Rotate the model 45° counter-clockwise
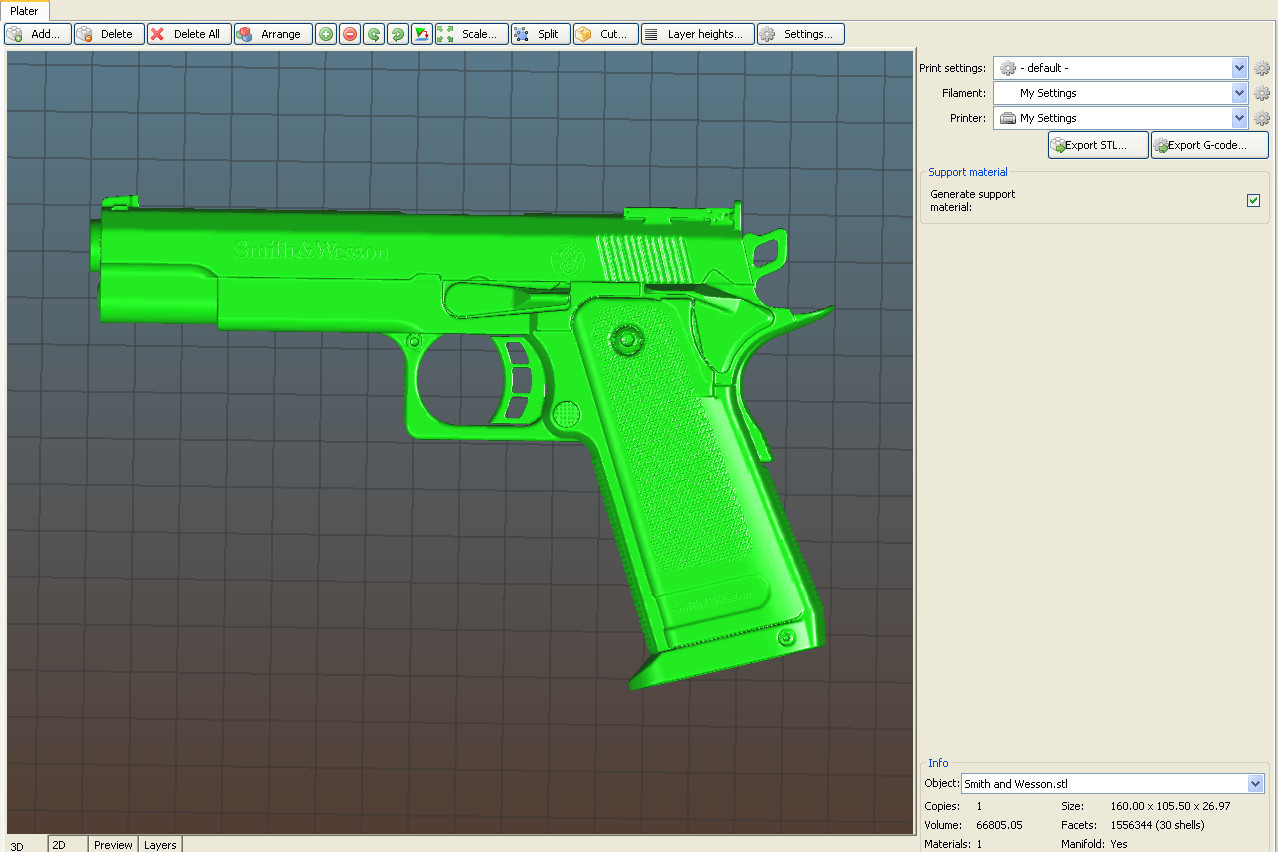The width and height of the screenshot is (1278, 852). click(373, 33)
